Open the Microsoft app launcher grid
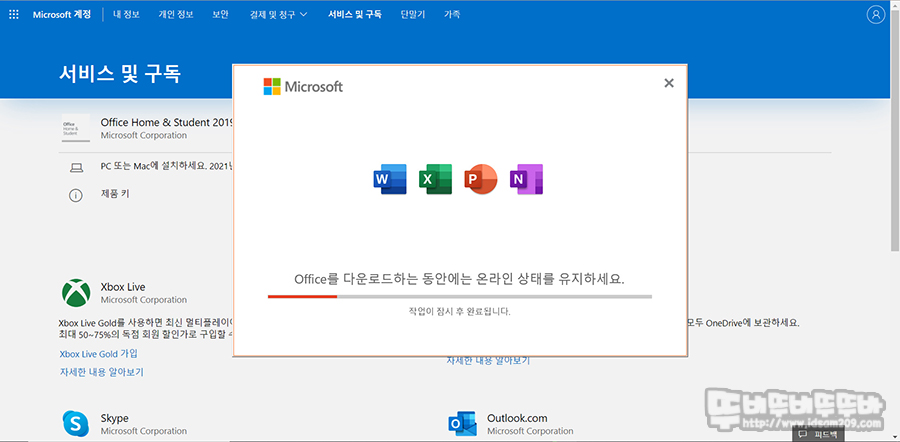Viewport: 900px width, 442px height. [14, 14]
